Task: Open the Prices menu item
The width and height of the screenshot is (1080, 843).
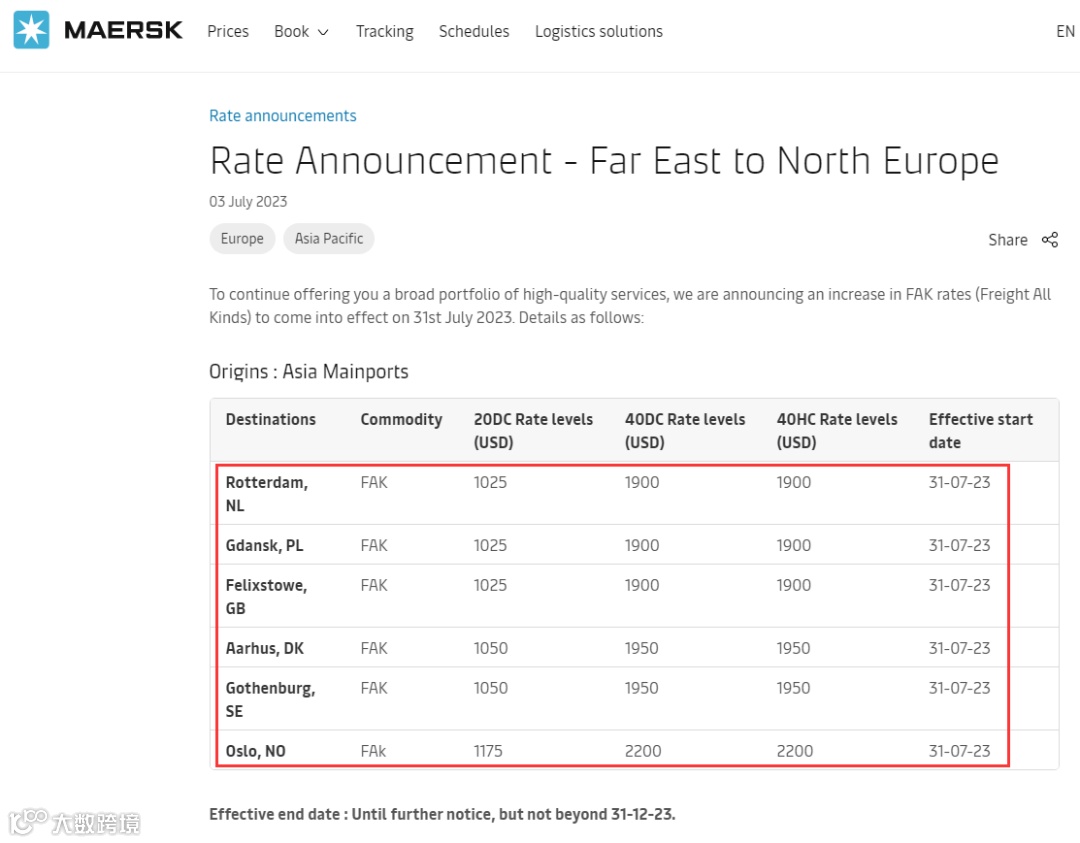Action: [x=228, y=31]
